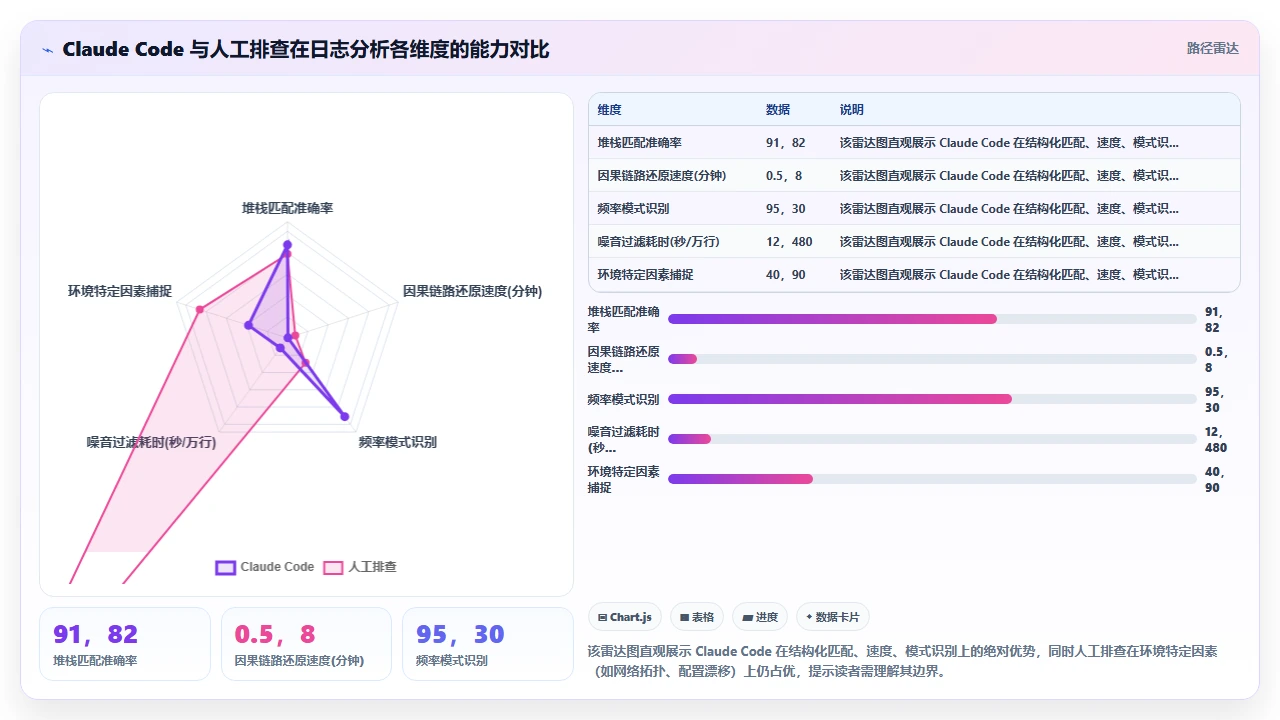
Task: Click the table value 12，480
Action: 790,242
